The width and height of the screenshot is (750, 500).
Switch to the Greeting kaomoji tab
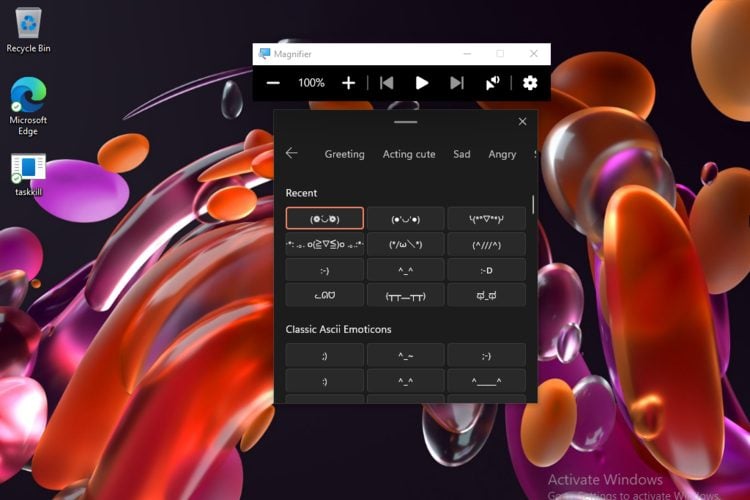click(x=344, y=154)
